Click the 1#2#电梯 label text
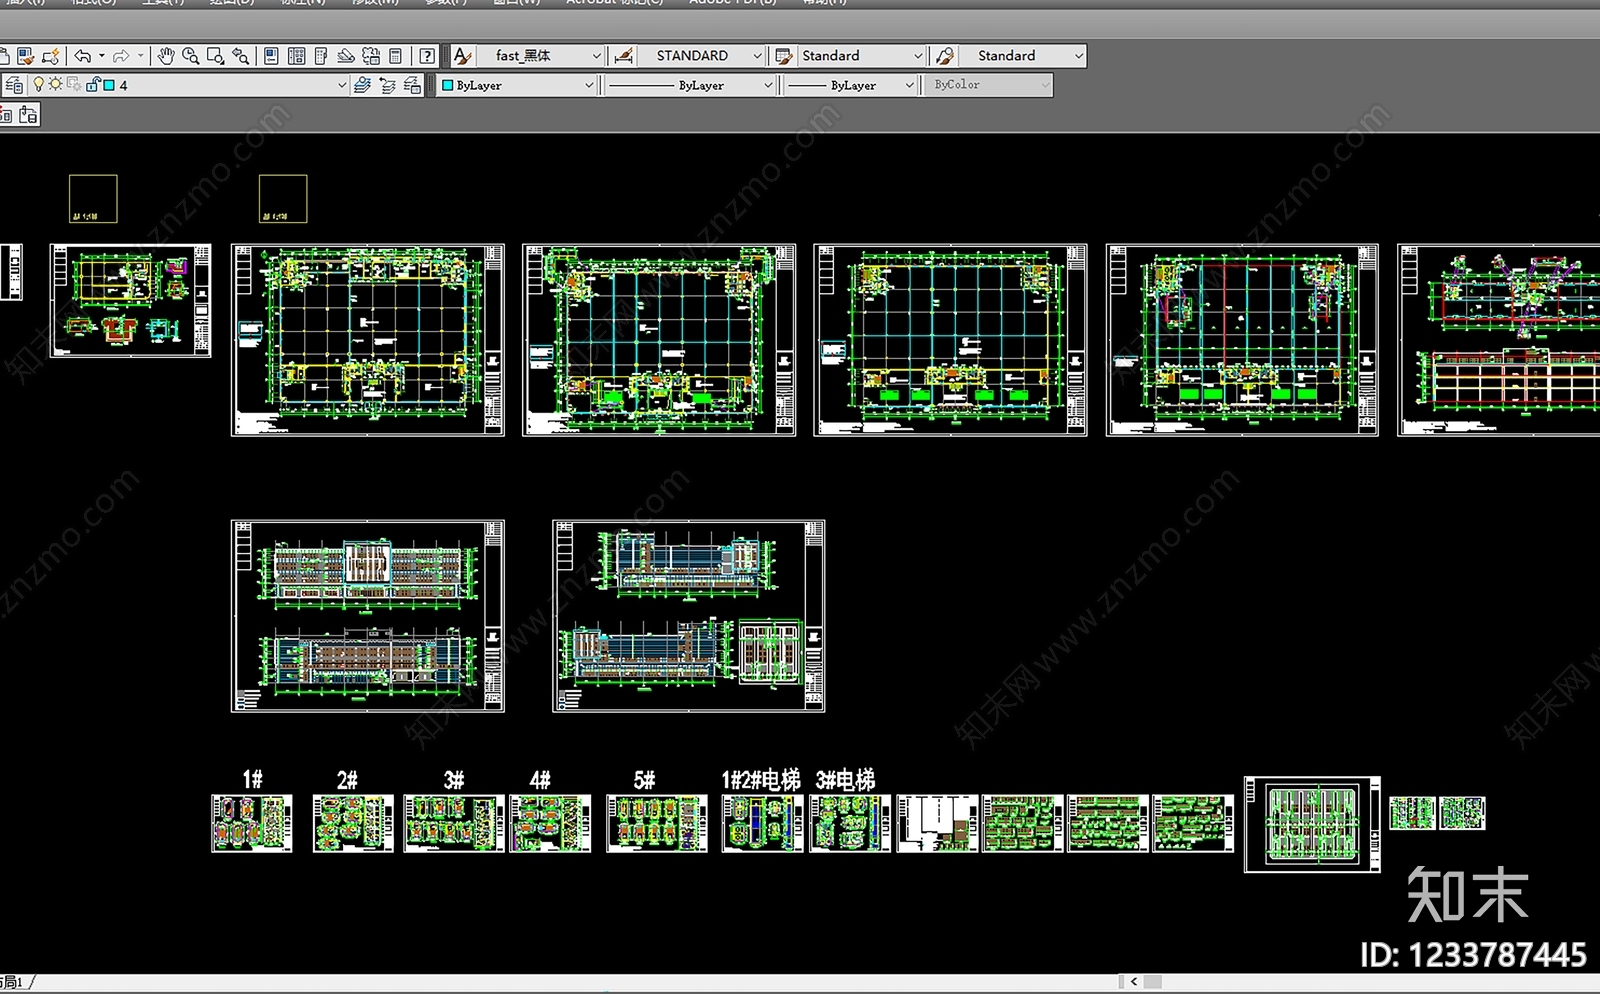Screen dimensions: 1600x994 pos(761,780)
